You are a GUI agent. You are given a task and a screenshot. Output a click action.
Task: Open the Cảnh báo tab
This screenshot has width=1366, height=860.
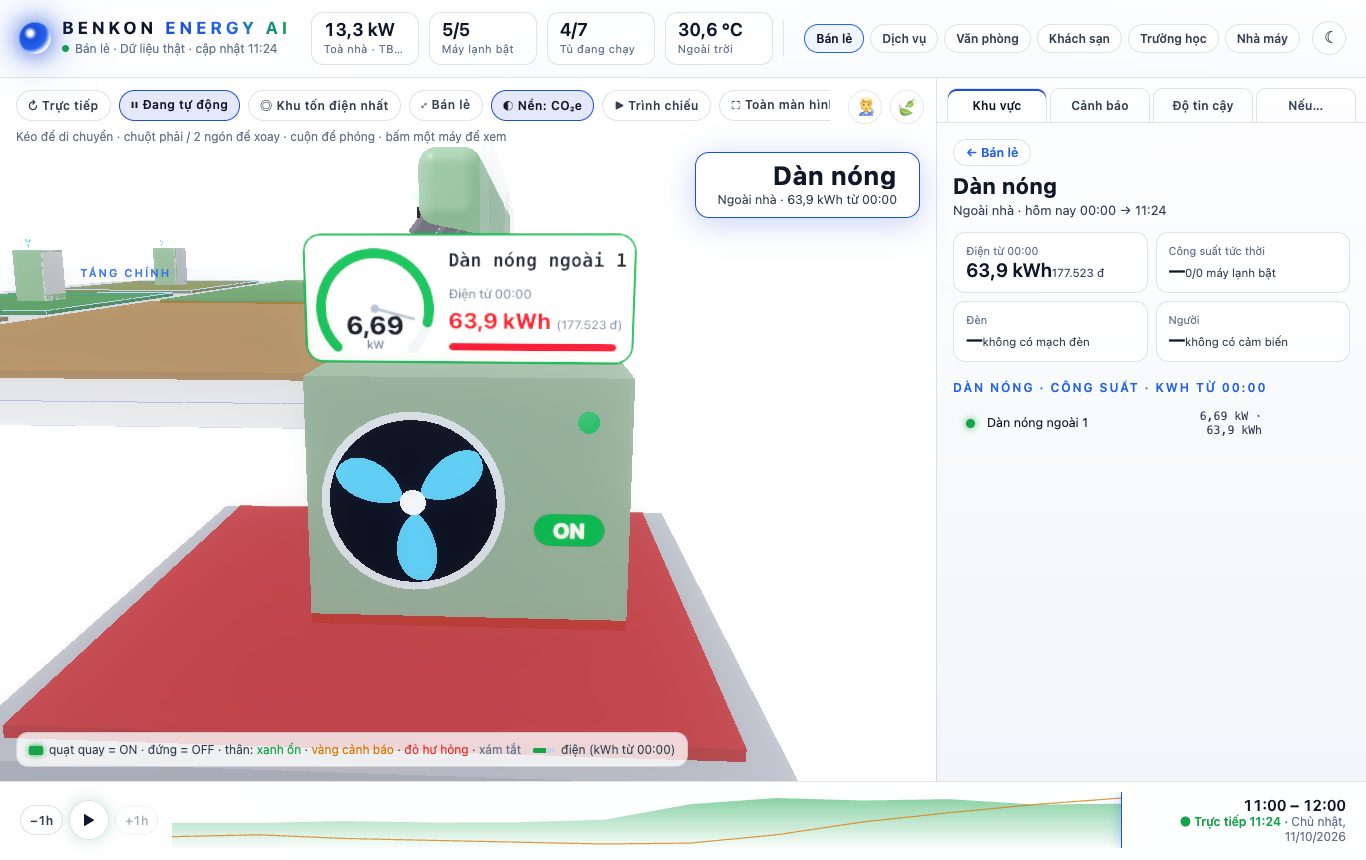tap(1100, 106)
